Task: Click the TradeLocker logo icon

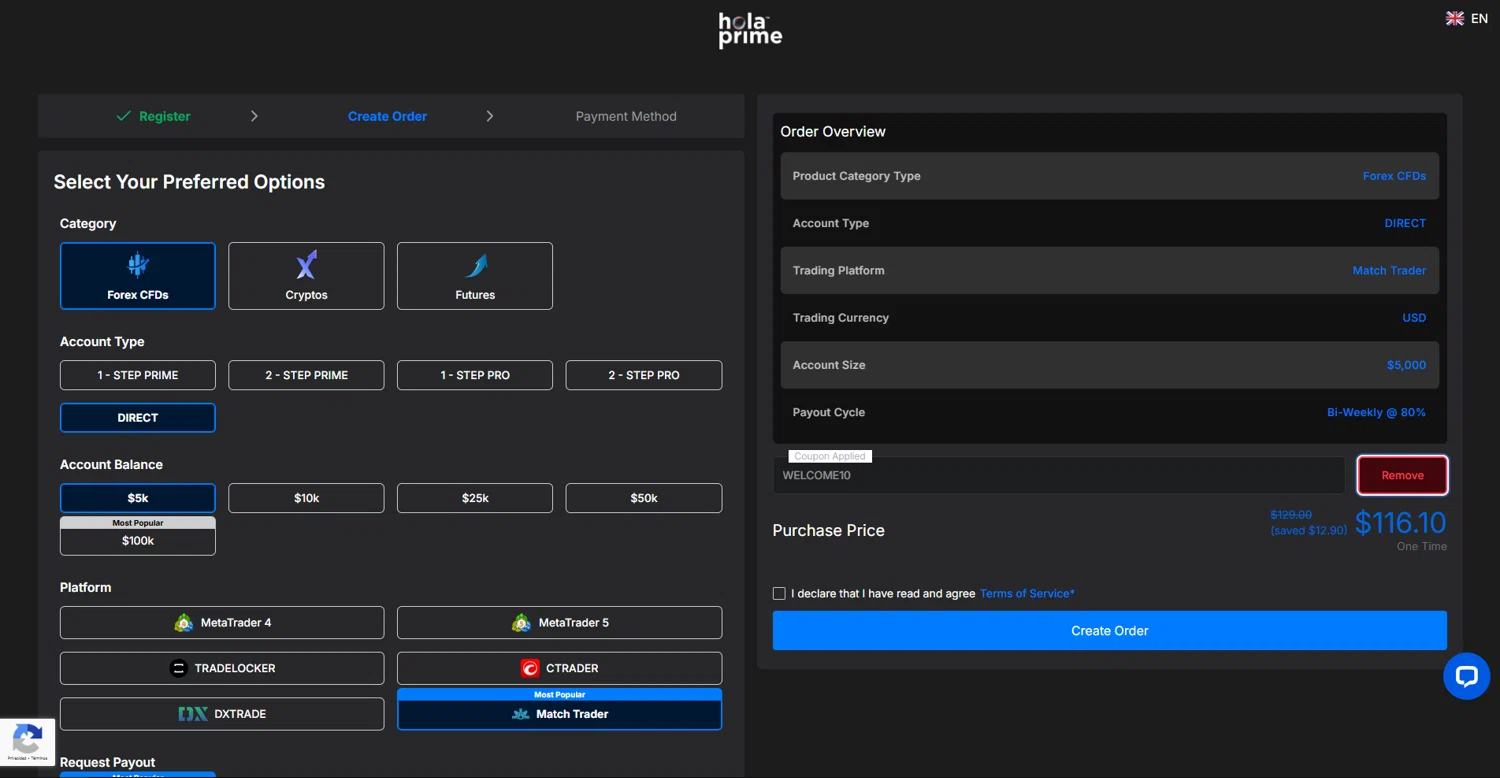Action: 179,668
